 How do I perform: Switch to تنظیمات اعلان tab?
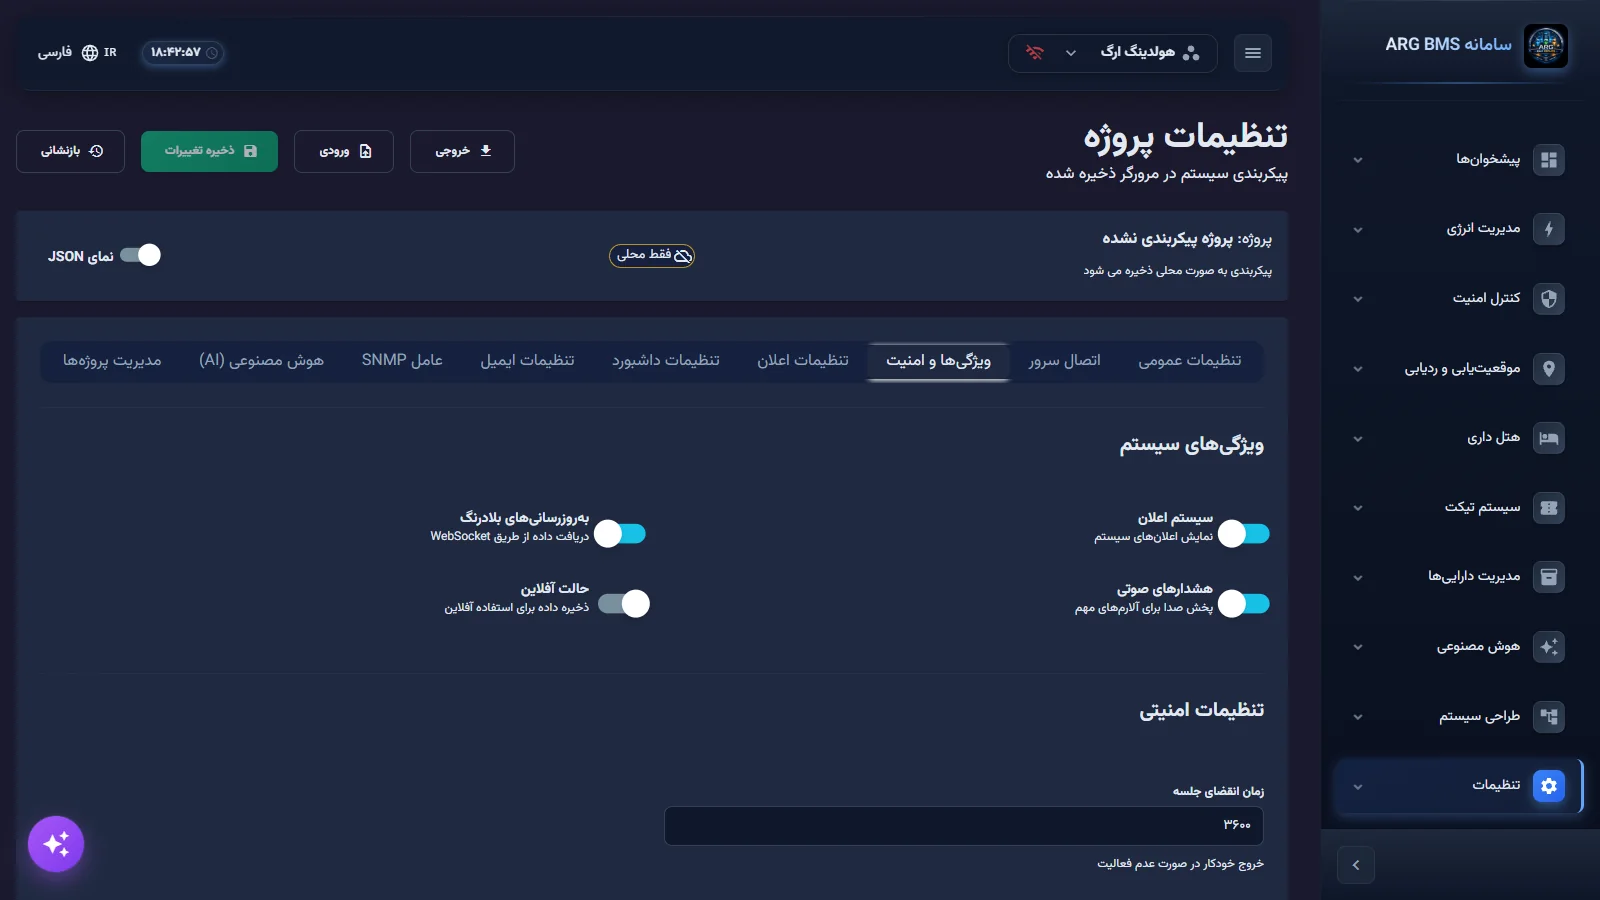(803, 361)
